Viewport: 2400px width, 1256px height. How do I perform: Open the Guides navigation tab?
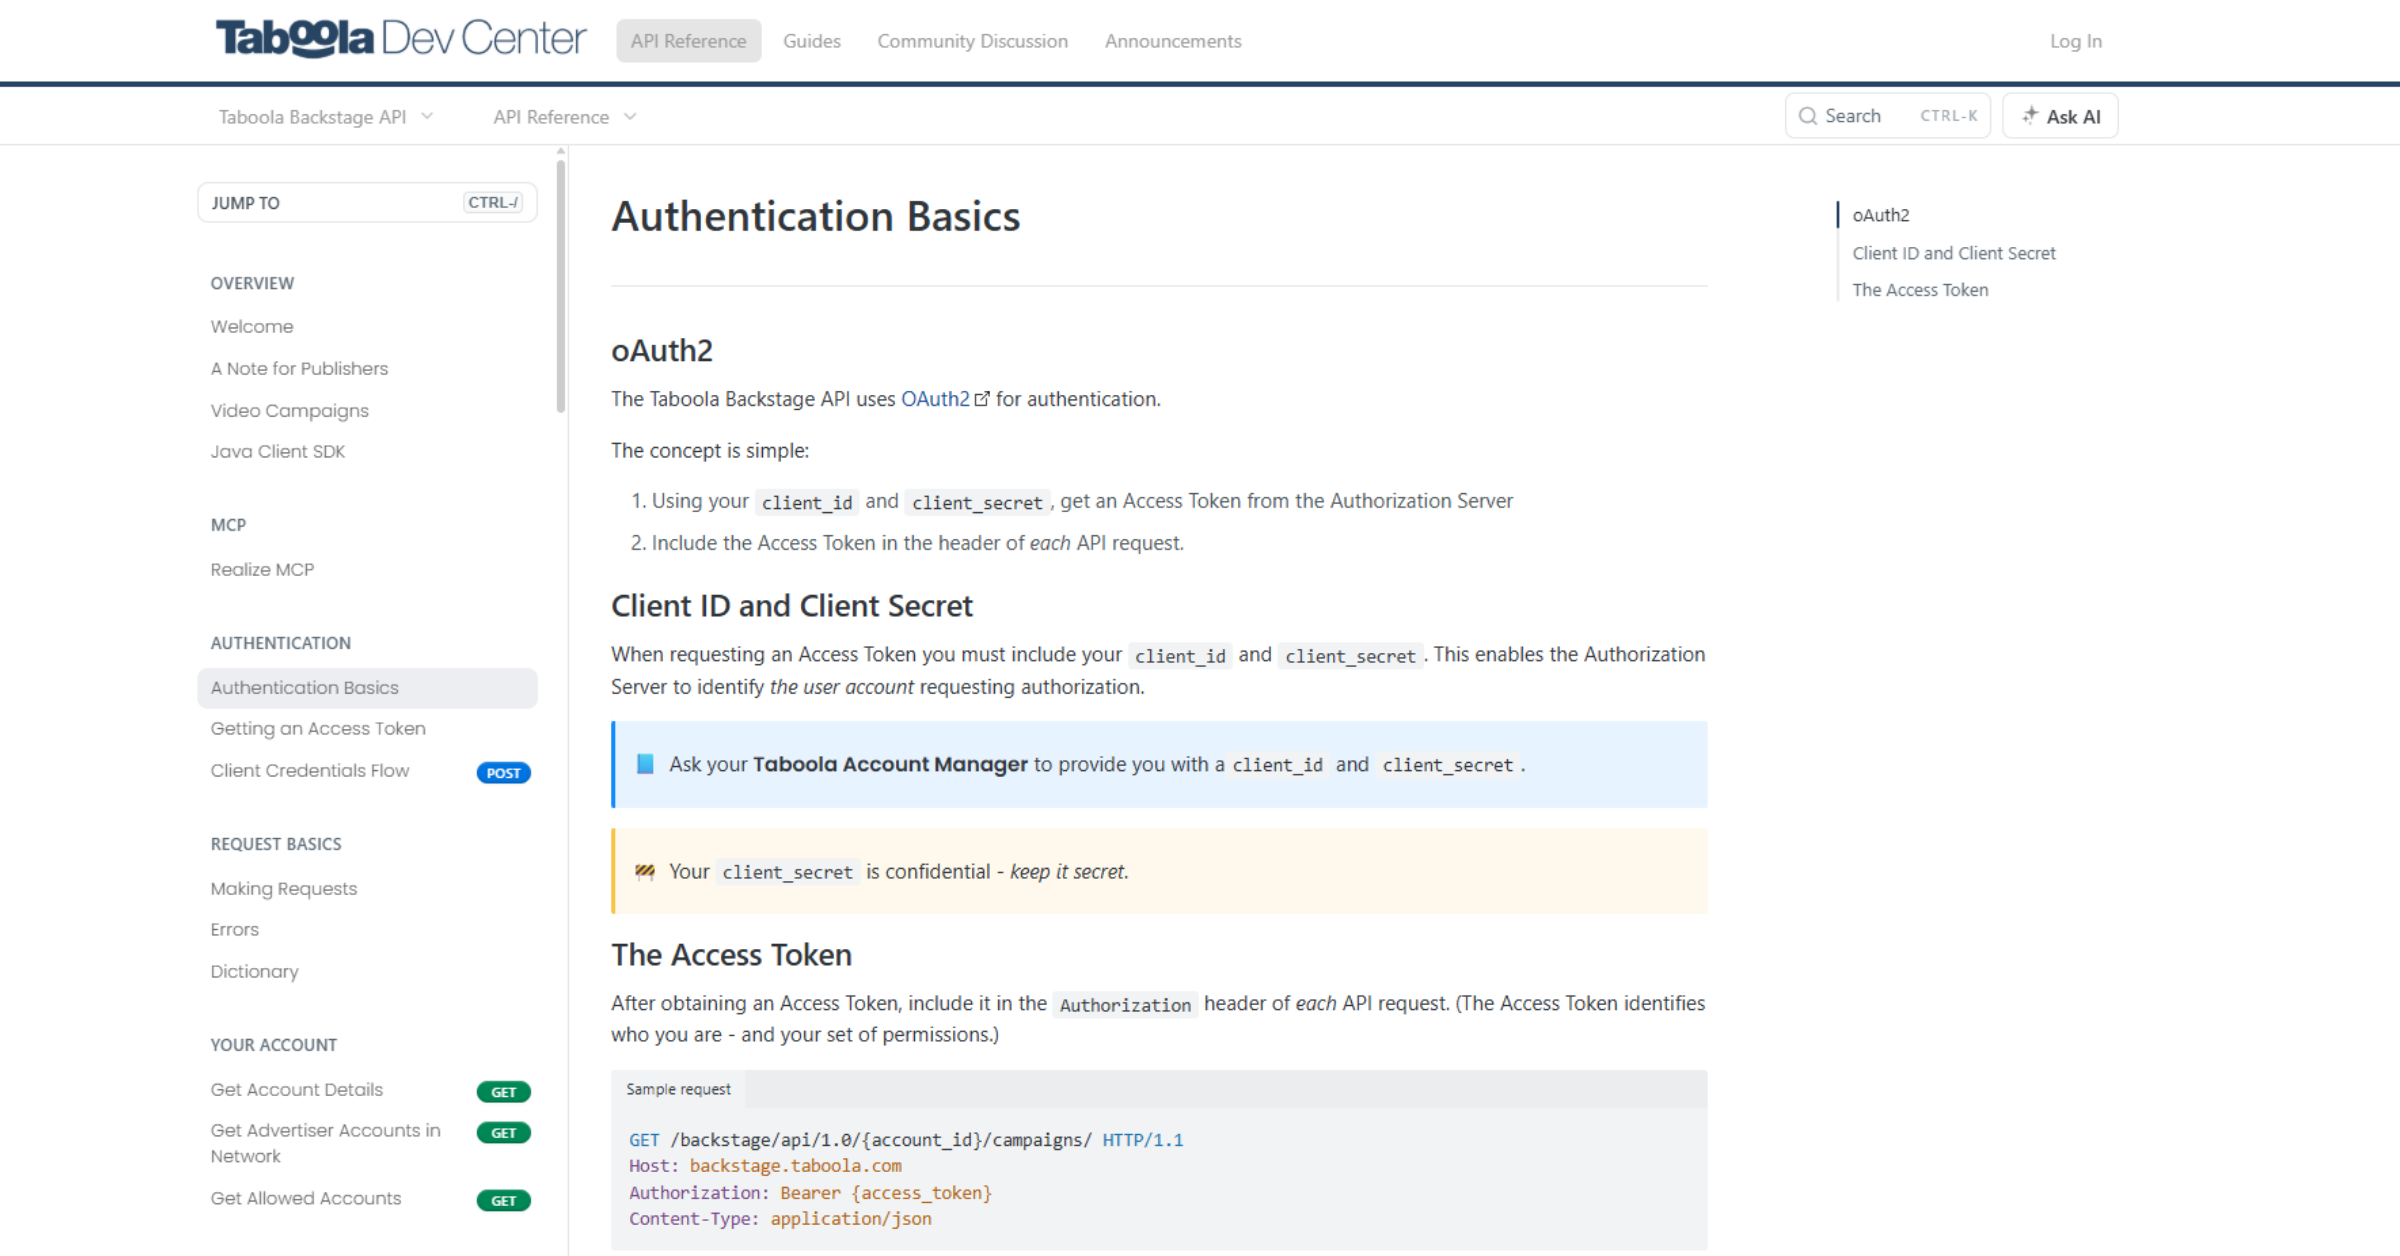click(812, 41)
